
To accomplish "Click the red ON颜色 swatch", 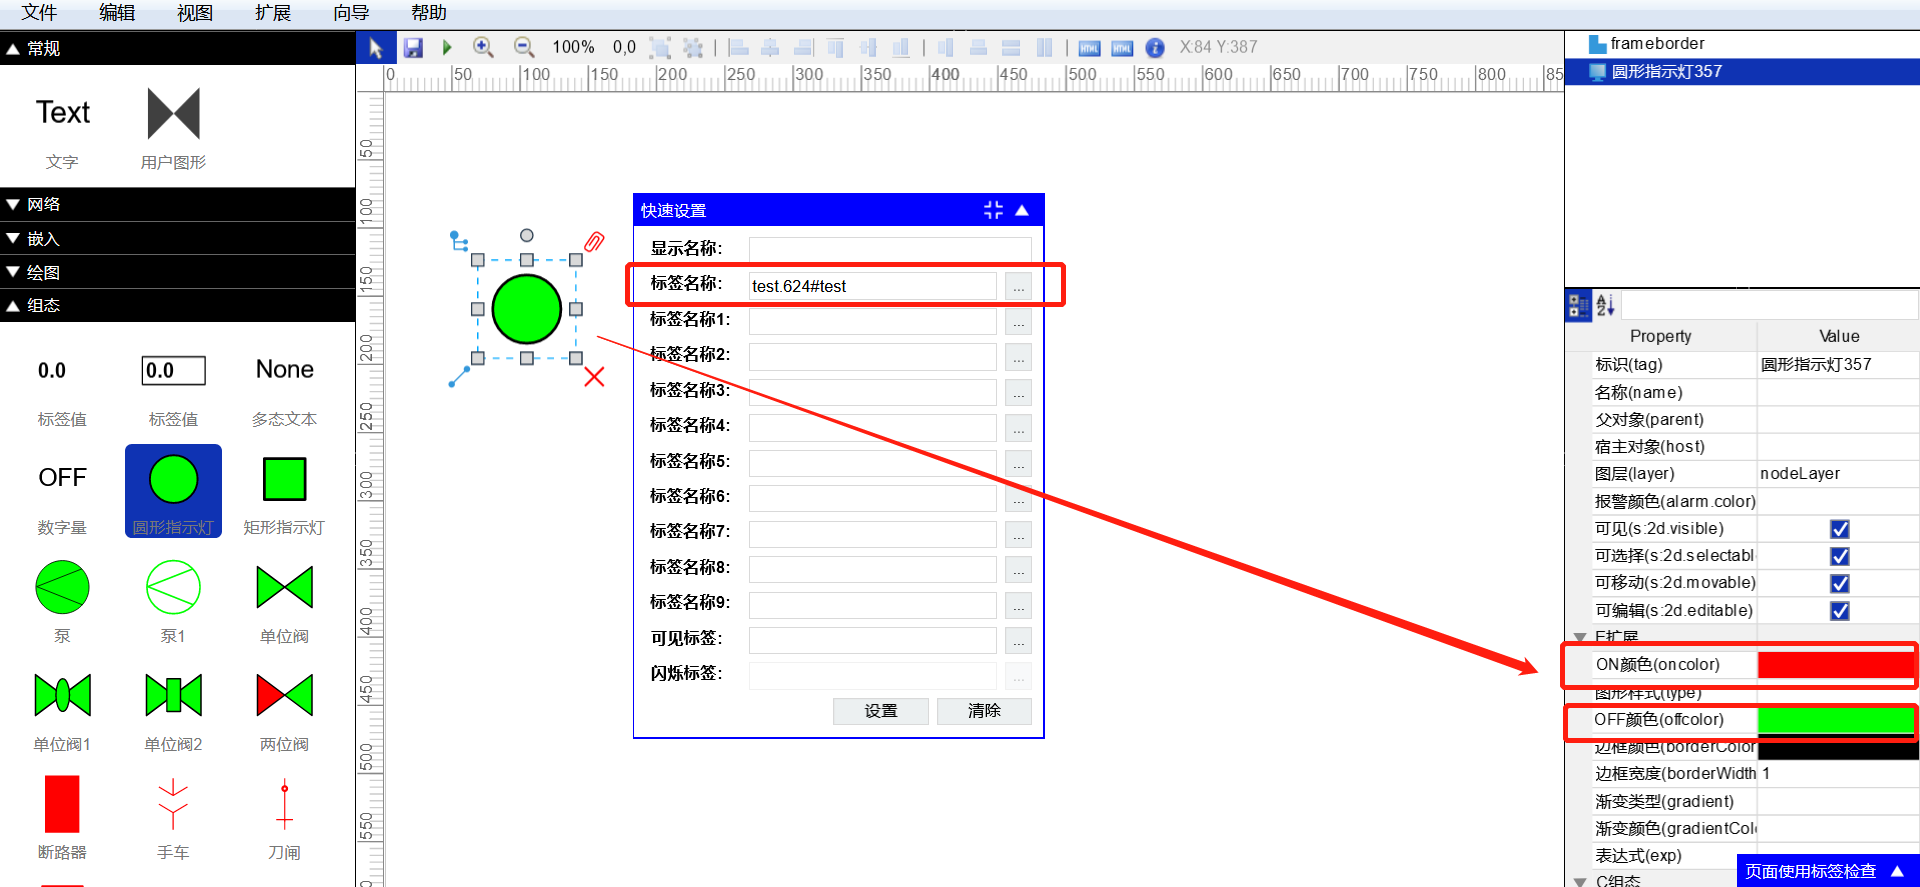I will click(1837, 665).
